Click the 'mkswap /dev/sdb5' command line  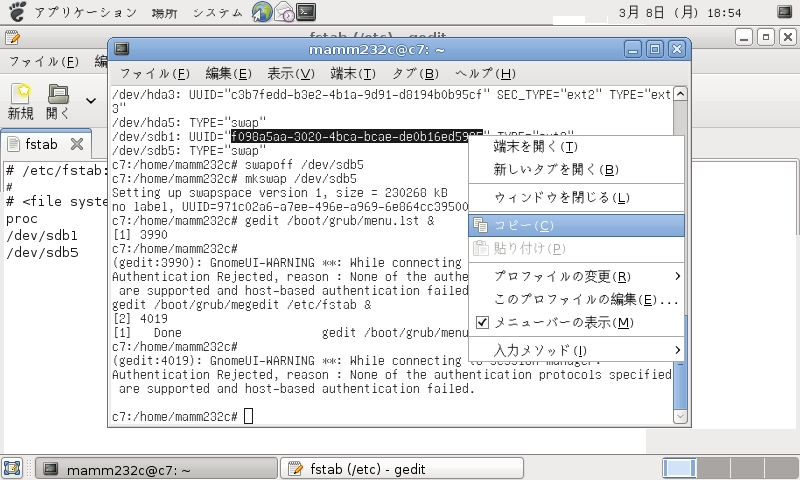coord(234,179)
